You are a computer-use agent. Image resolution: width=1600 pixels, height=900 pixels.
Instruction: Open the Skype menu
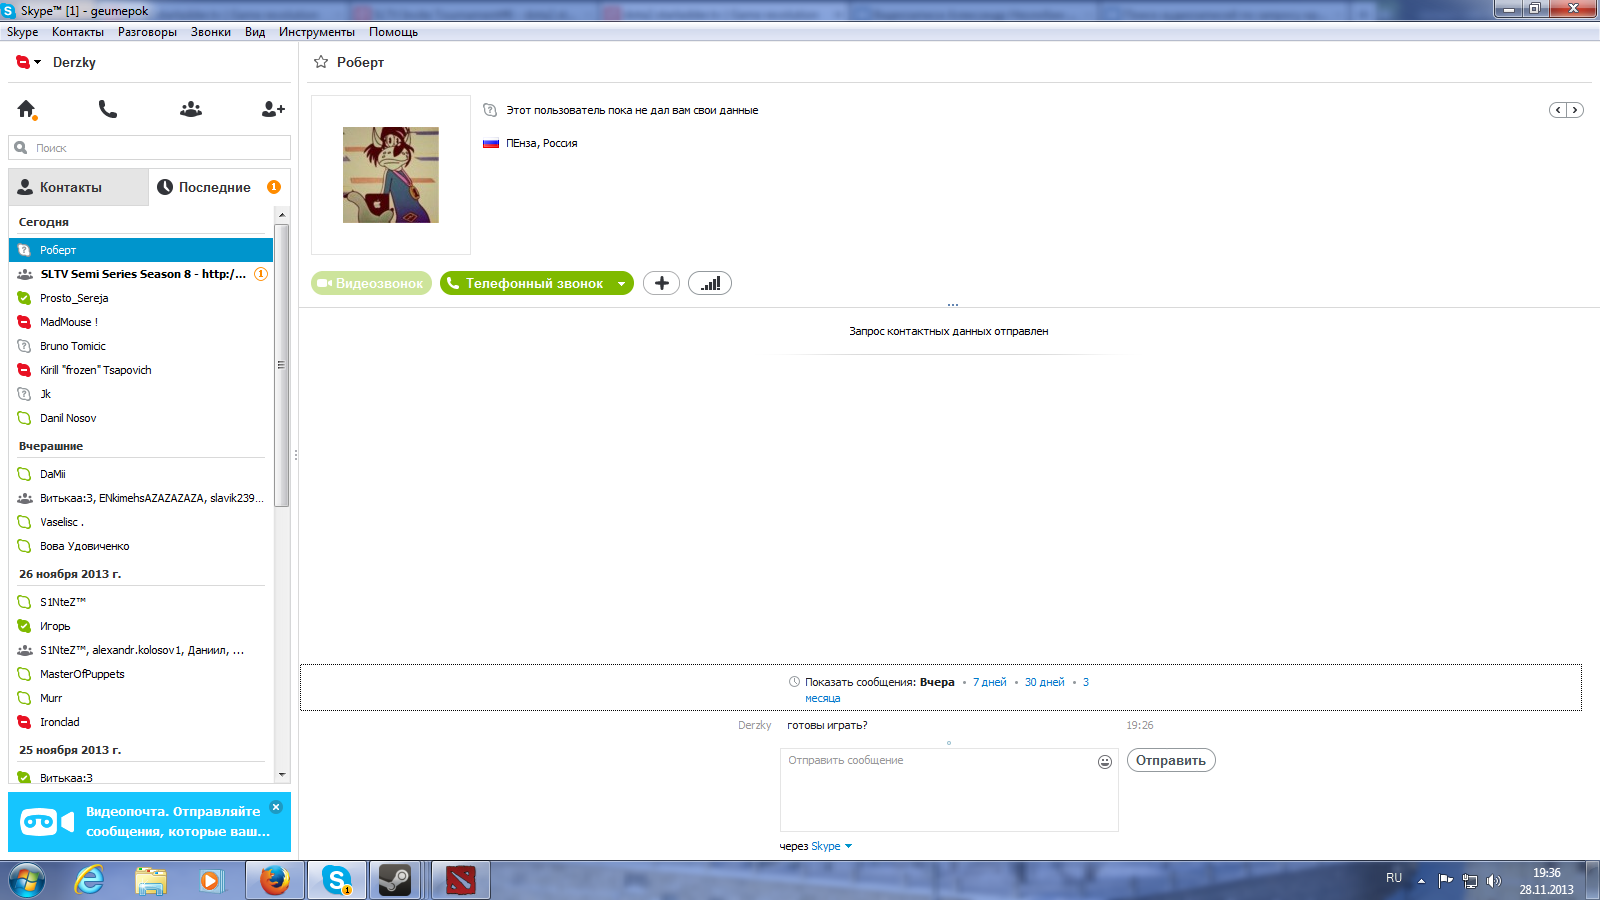[22, 32]
